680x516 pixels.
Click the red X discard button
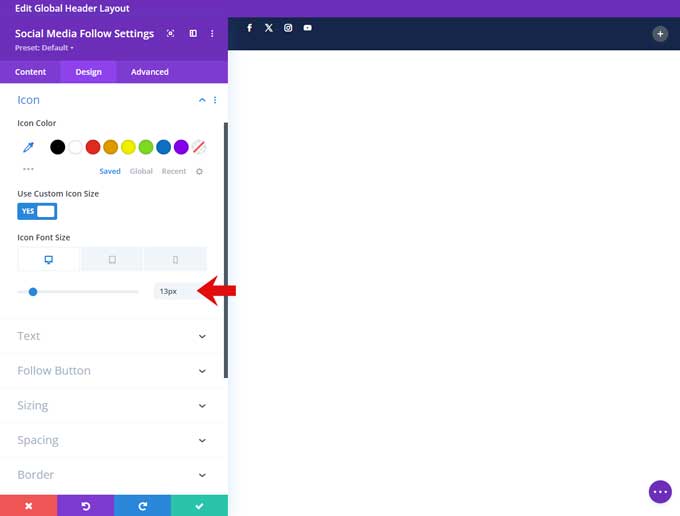click(x=28, y=506)
